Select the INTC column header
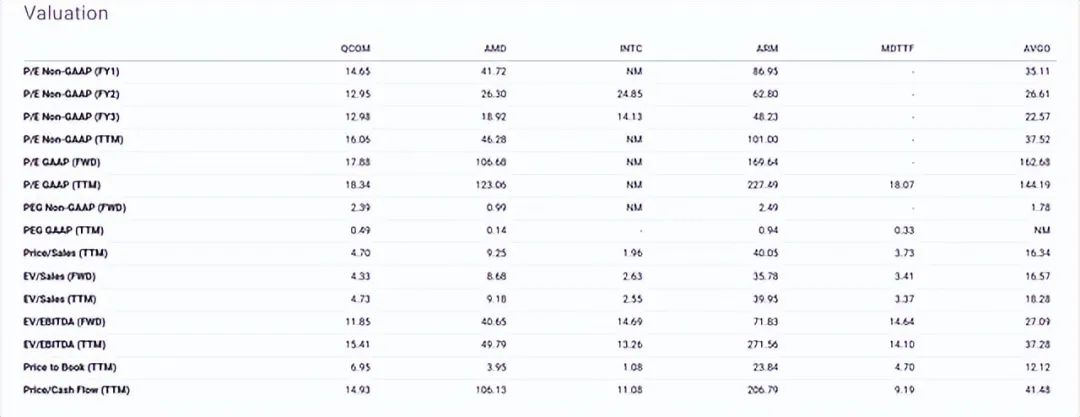The width and height of the screenshot is (1080, 417). click(632, 48)
